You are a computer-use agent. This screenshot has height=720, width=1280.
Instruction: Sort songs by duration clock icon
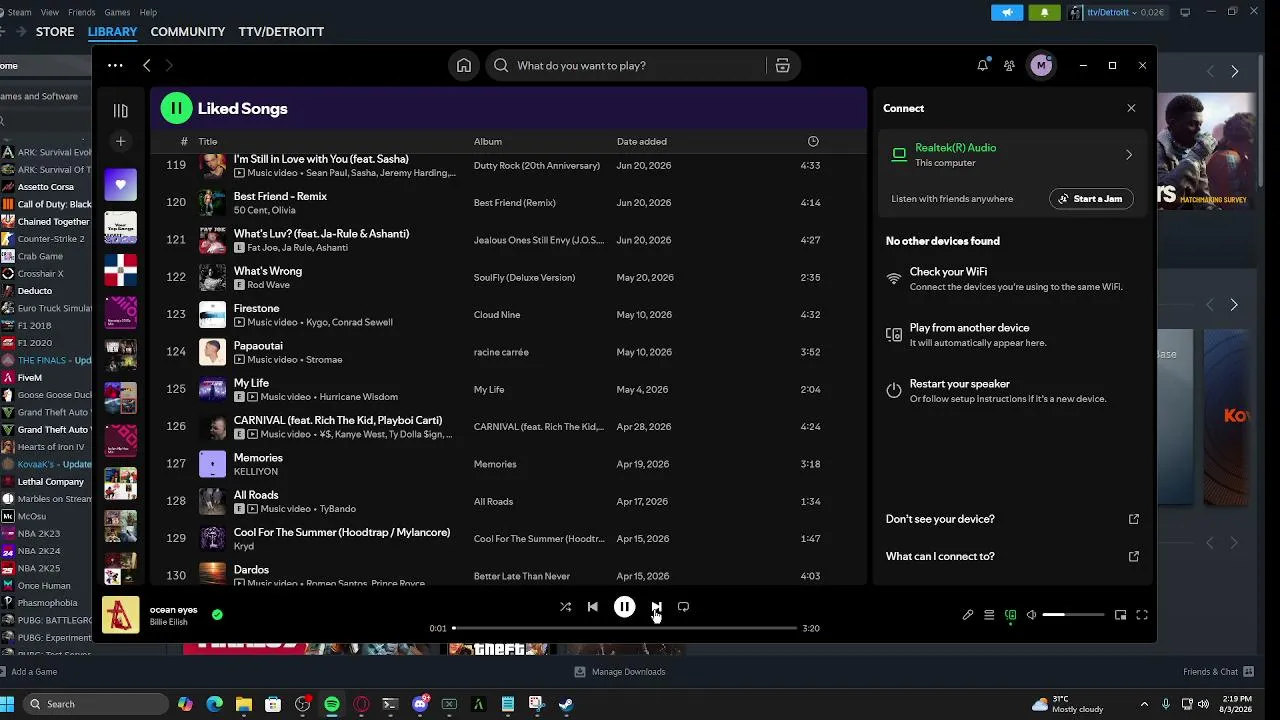coord(813,142)
